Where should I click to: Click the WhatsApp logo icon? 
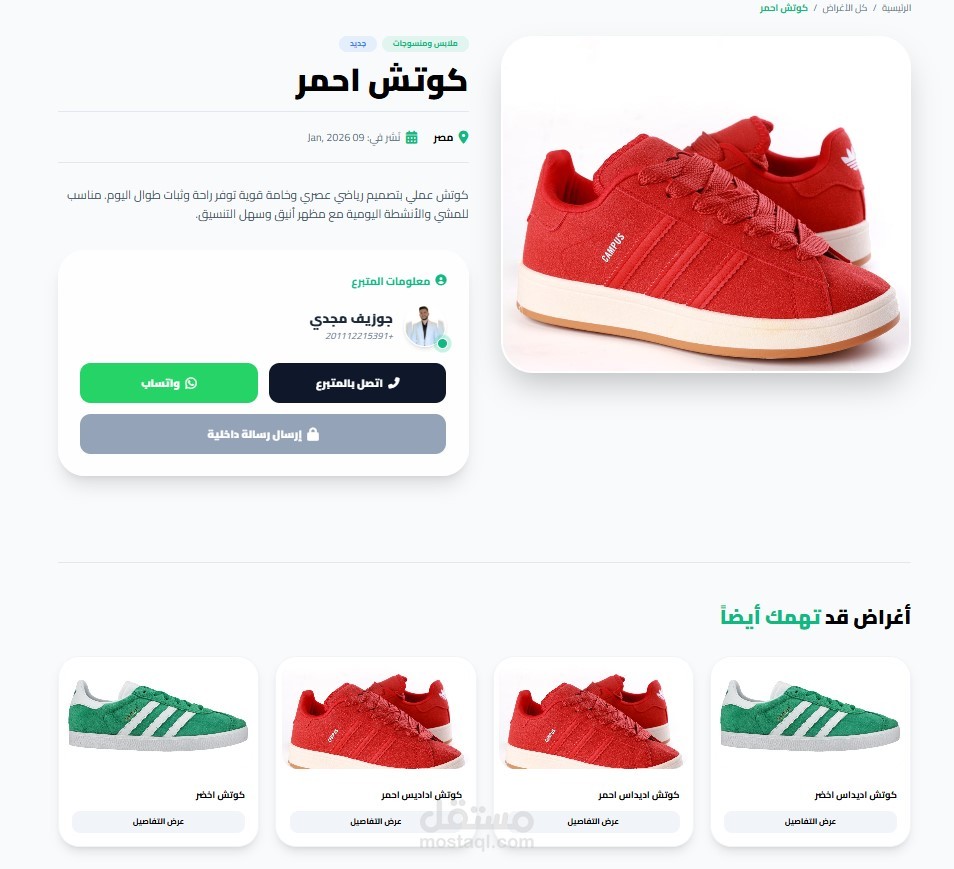[x=191, y=383]
